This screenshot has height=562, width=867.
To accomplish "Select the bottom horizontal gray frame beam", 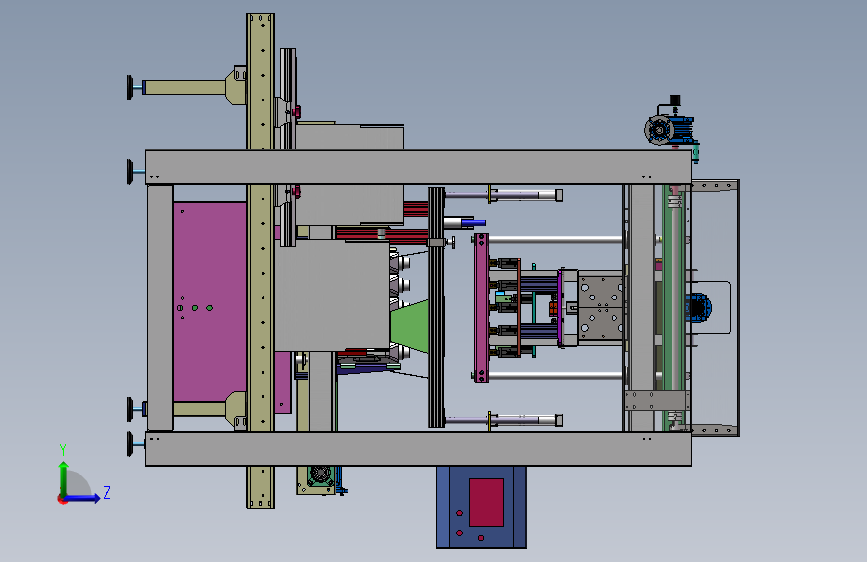I will 418,449.
